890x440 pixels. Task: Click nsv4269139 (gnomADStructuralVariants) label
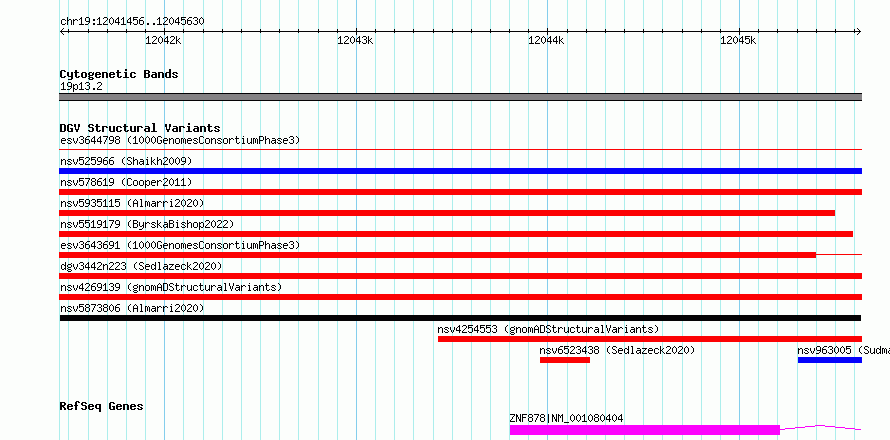[171, 287]
